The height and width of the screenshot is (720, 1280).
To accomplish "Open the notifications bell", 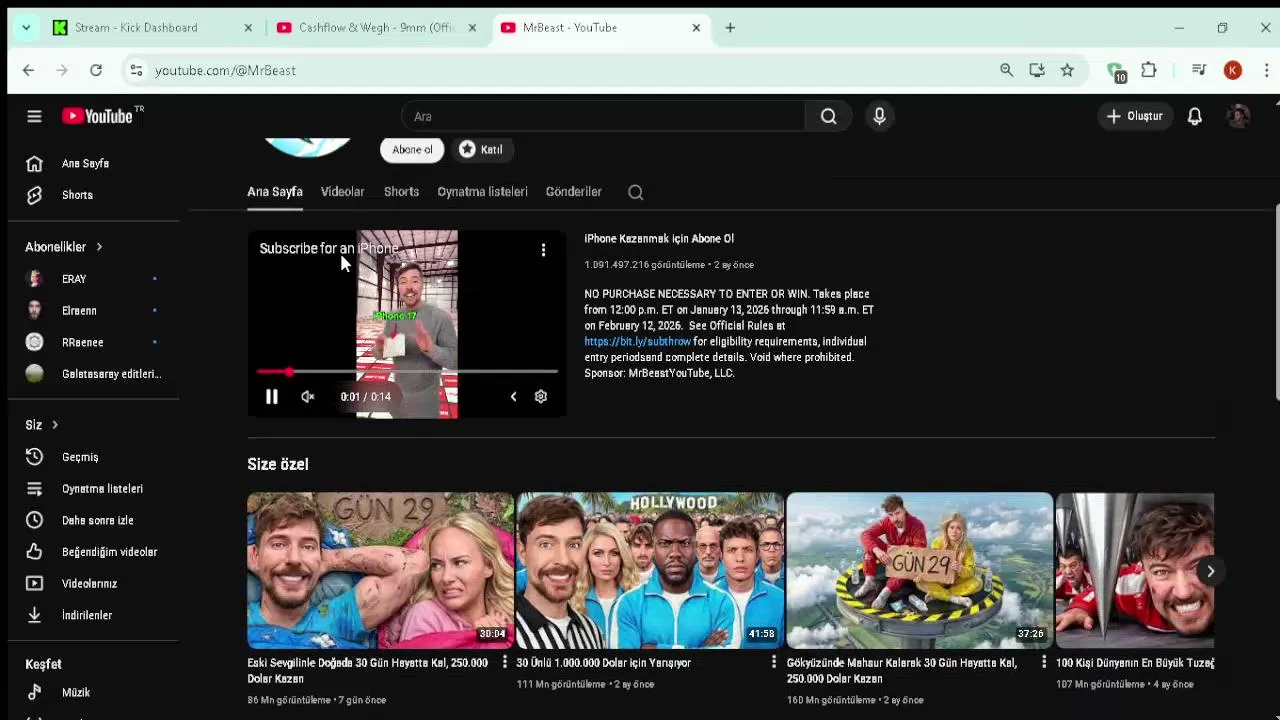I will 1194,116.
